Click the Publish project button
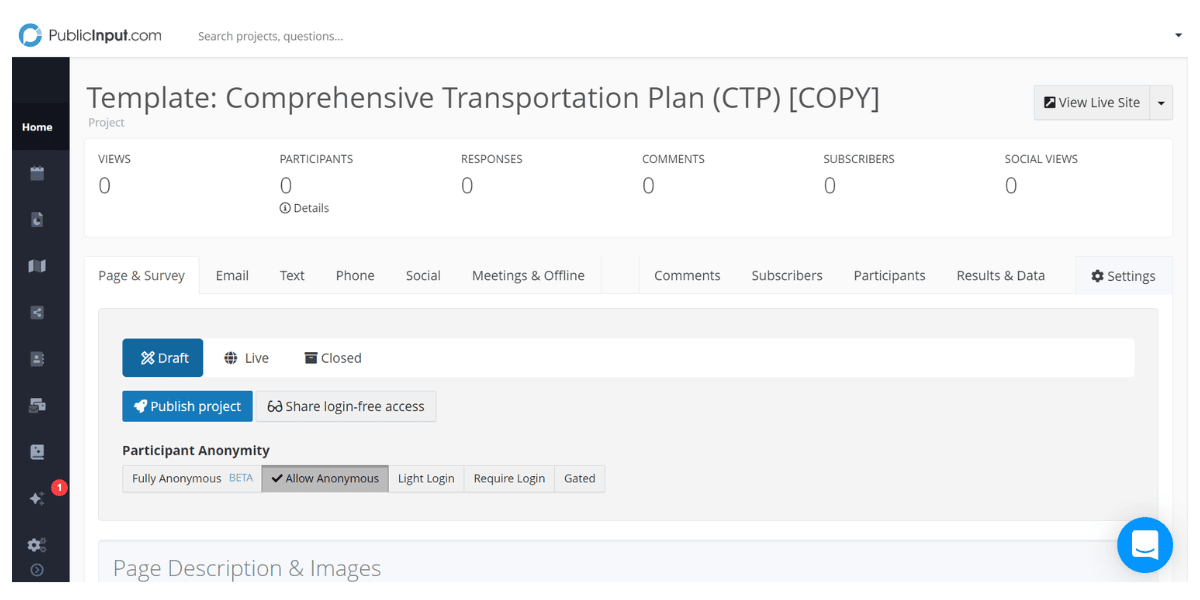1200x600 pixels. pyautogui.click(x=187, y=406)
